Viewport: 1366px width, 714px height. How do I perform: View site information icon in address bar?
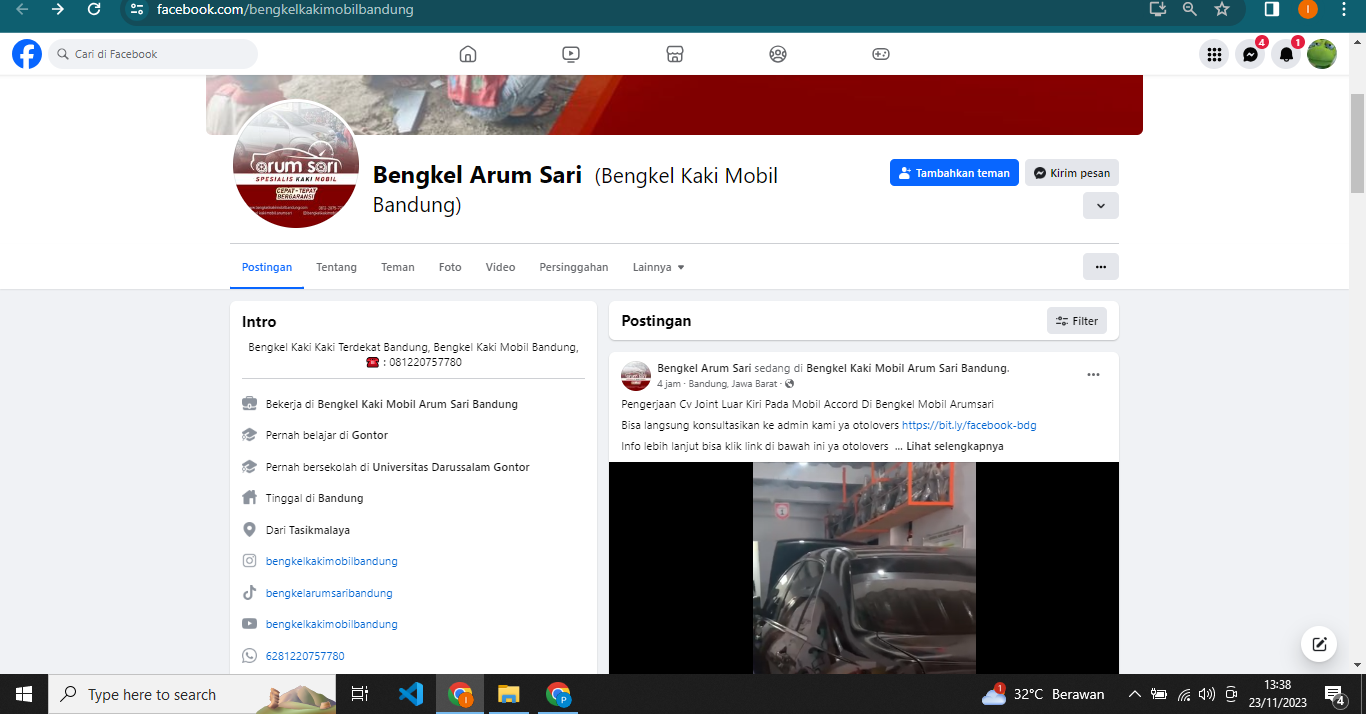click(138, 9)
